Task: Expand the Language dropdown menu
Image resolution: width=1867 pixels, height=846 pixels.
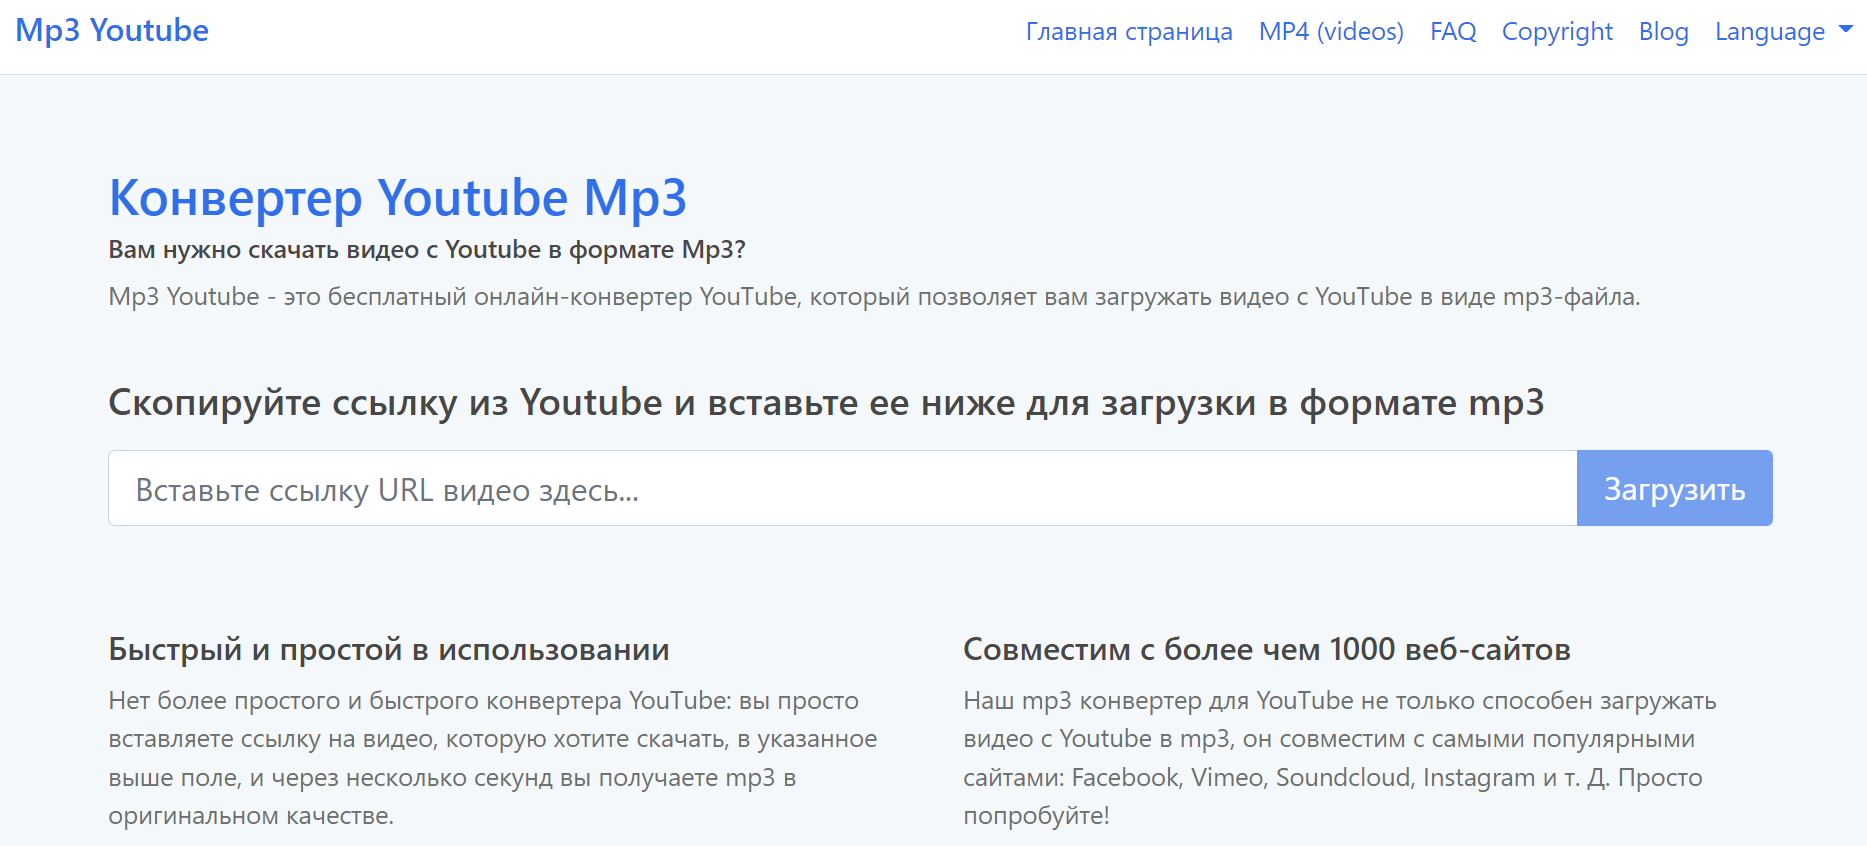Action: pos(1783,32)
